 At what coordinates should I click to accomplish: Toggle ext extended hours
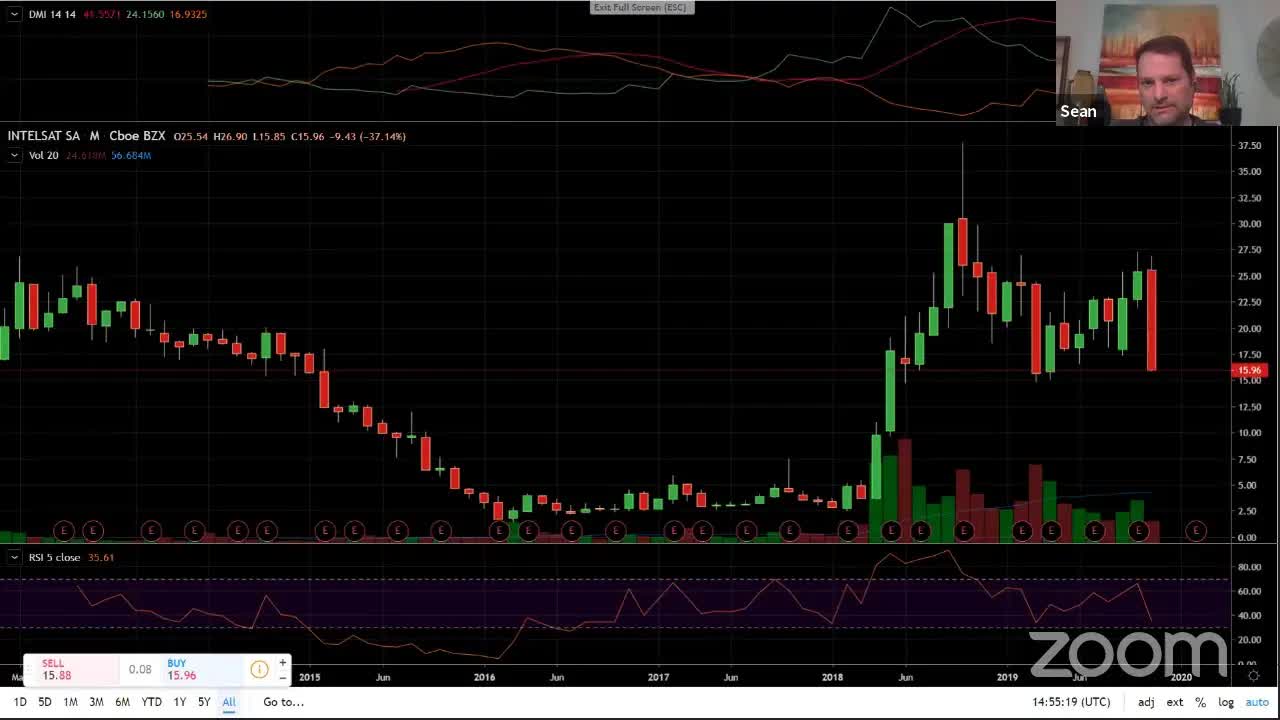click(1175, 702)
